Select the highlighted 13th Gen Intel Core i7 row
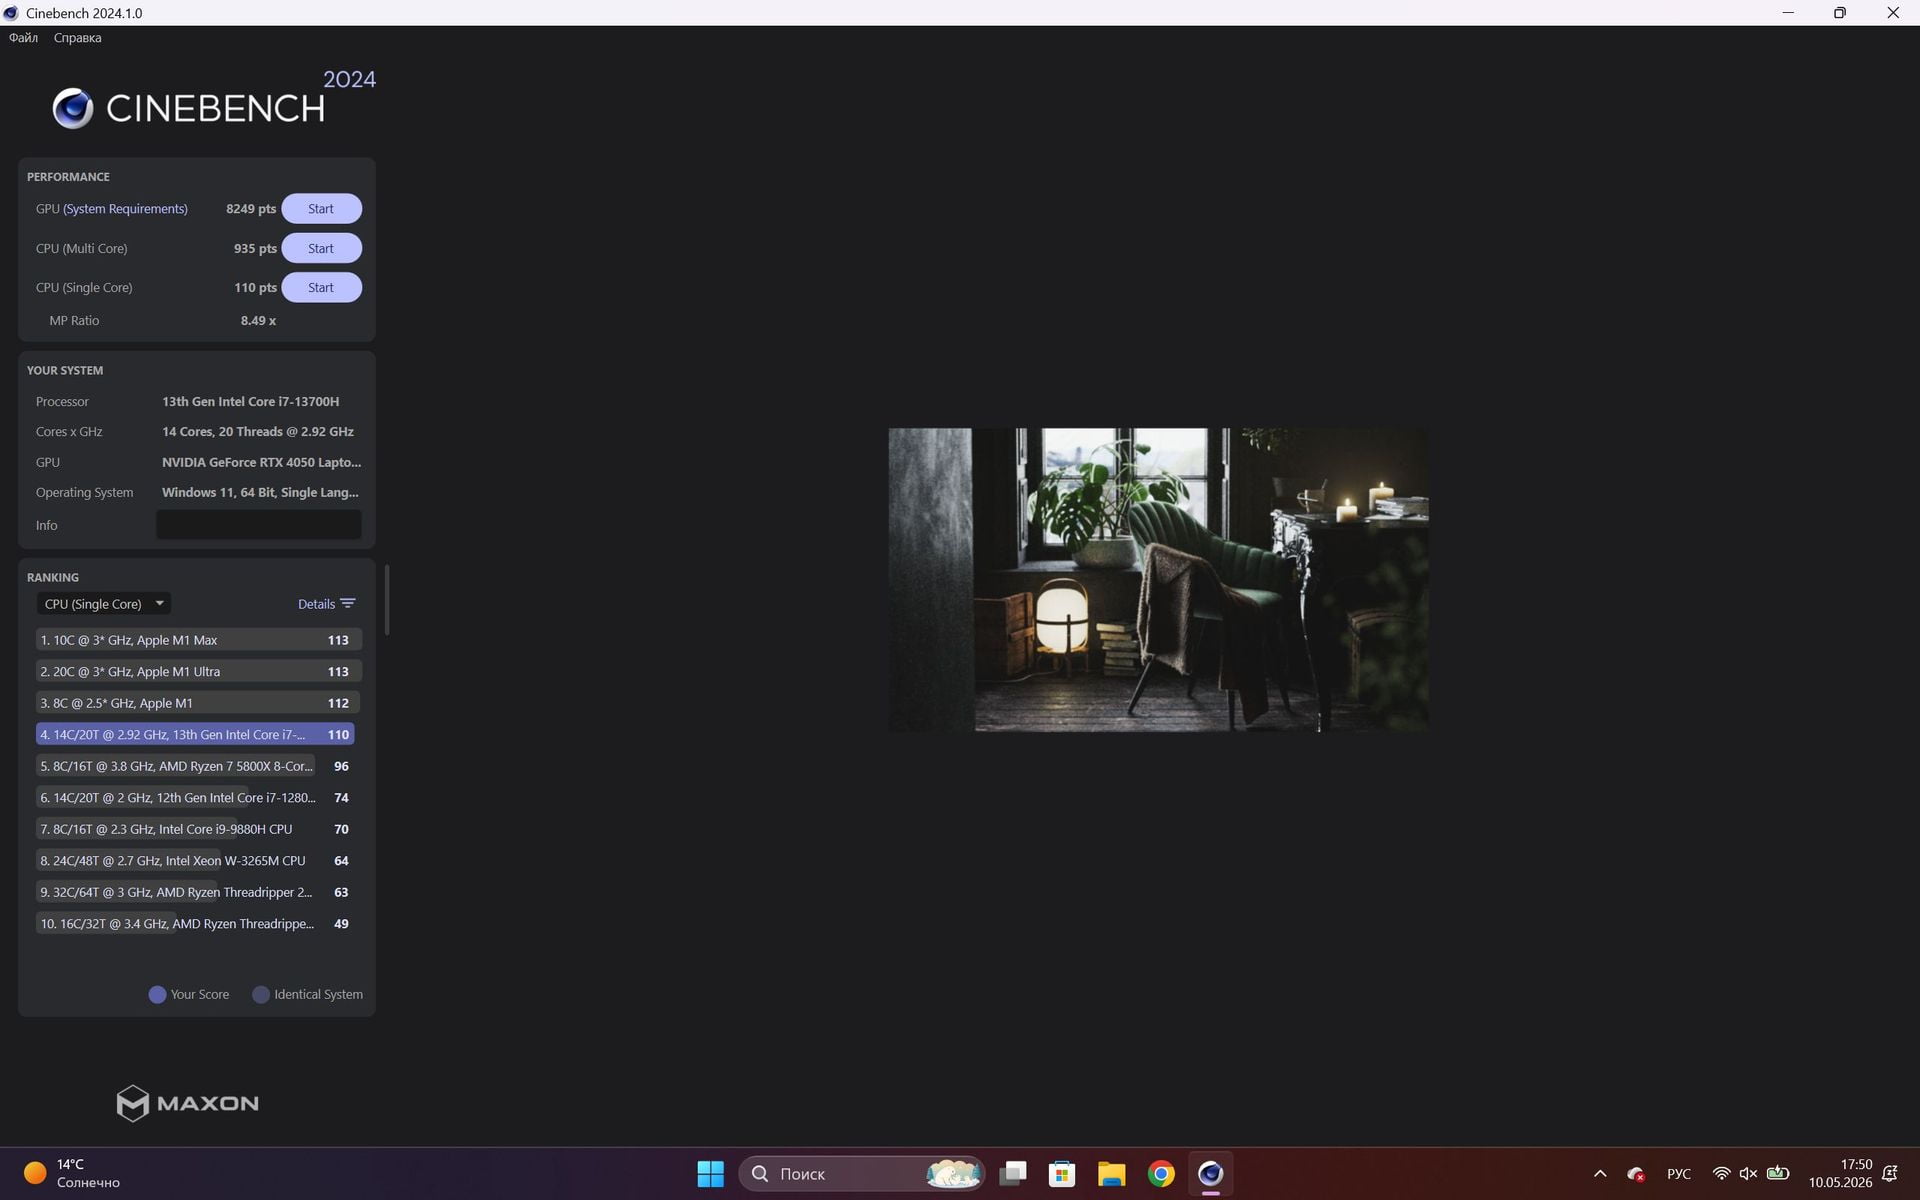The image size is (1920, 1200). [x=195, y=735]
